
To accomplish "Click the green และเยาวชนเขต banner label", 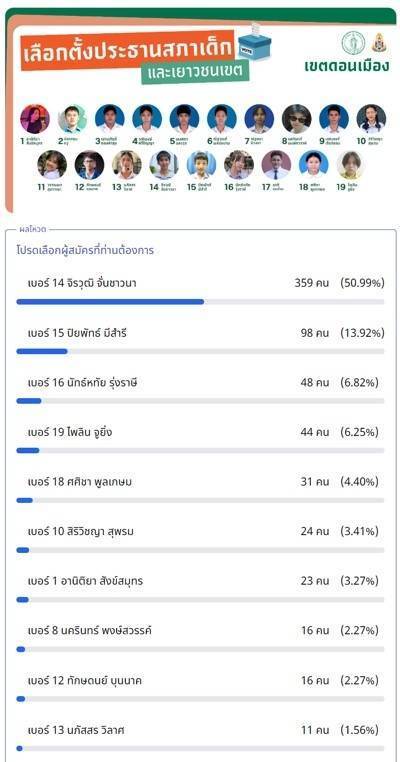I will [195, 71].
